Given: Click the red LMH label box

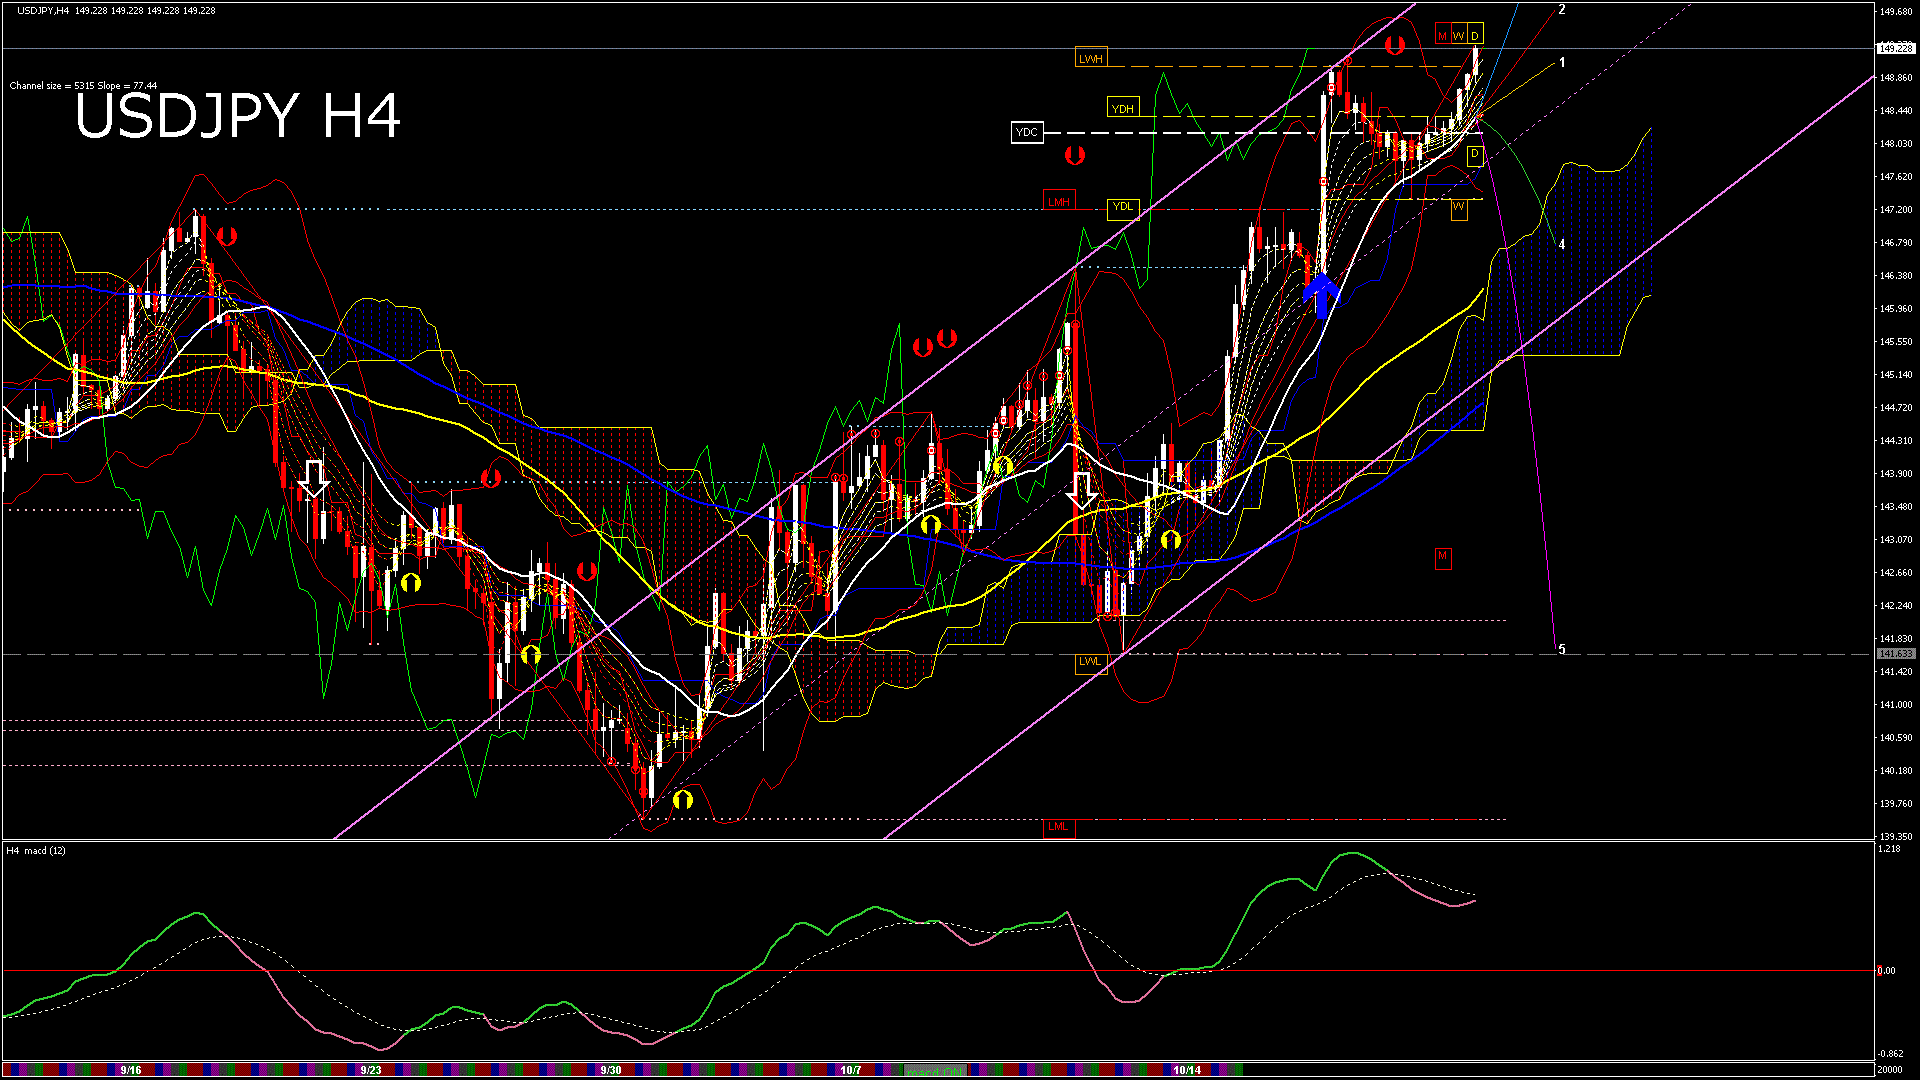Looking at the screenshot, I should point(1059,201).
